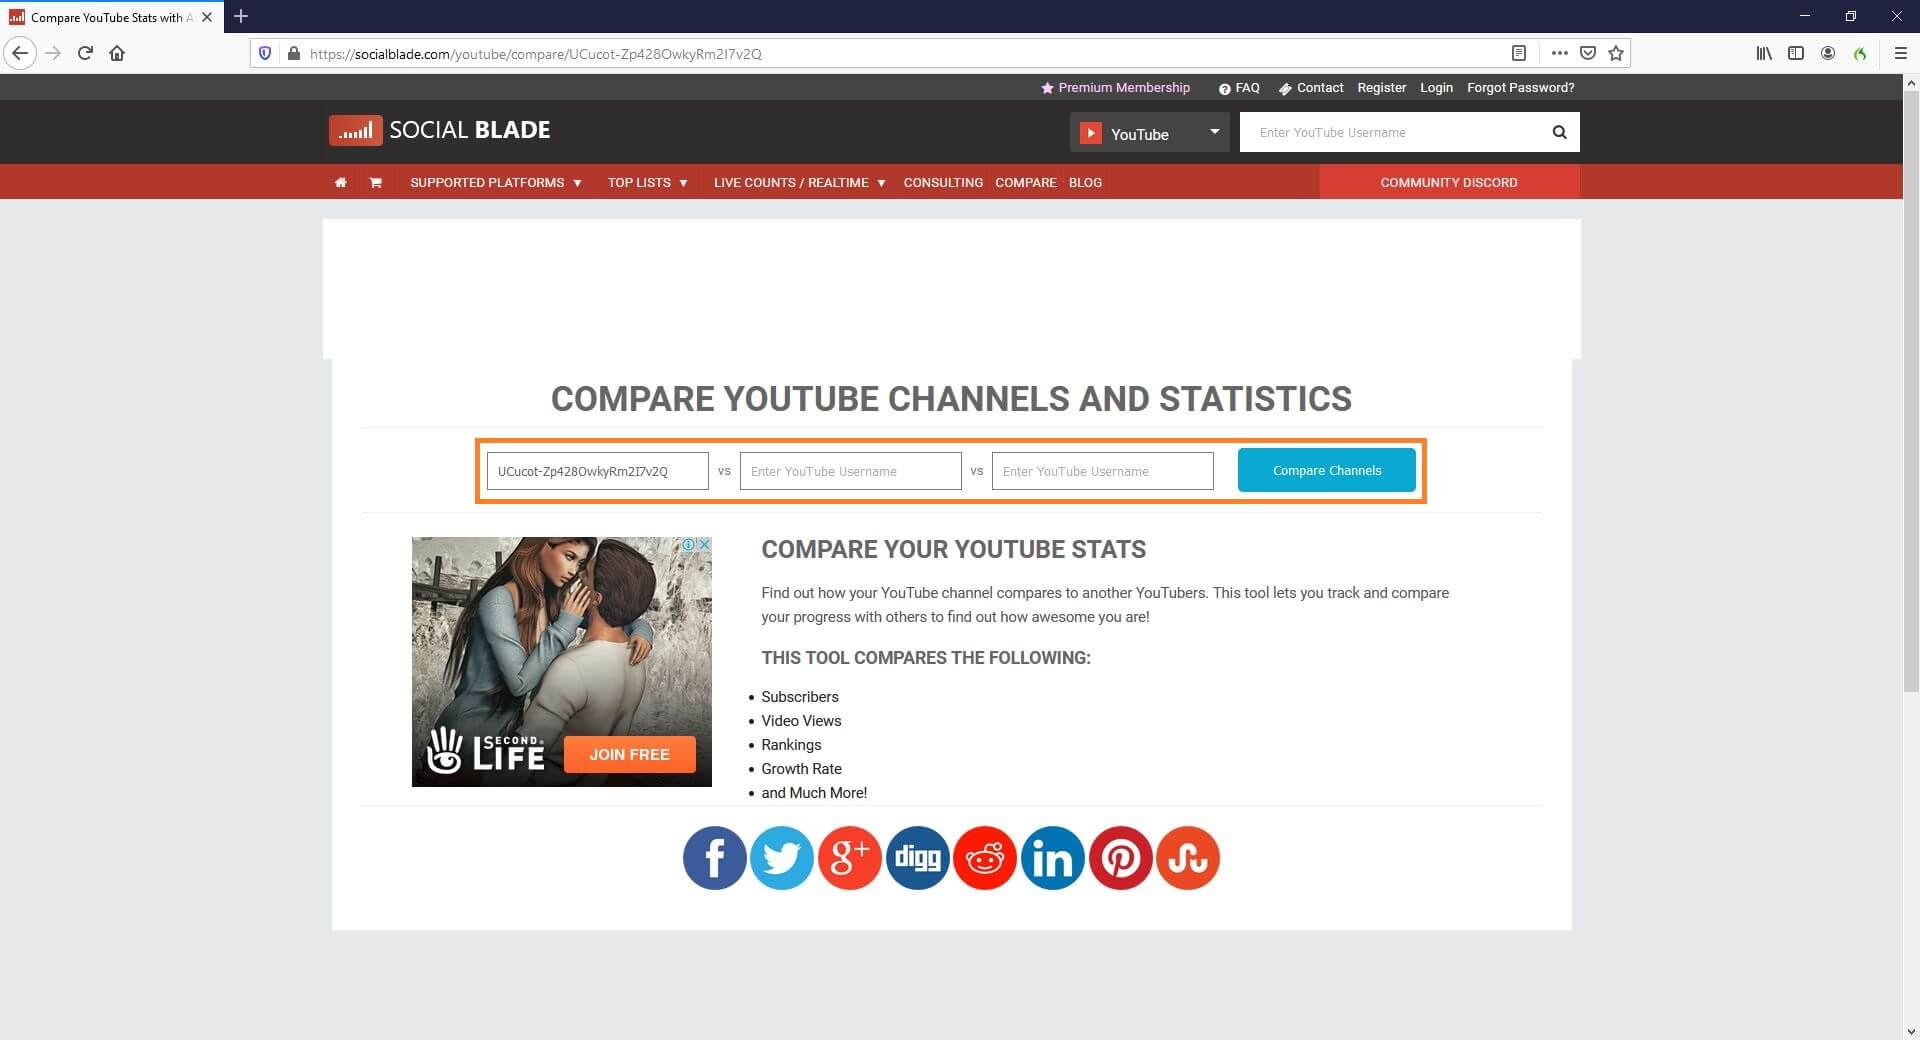Image resolution: width=1920 pixels, height=1040 pixels.
Task: Click the Contact link
Action: click(1311, 88)
